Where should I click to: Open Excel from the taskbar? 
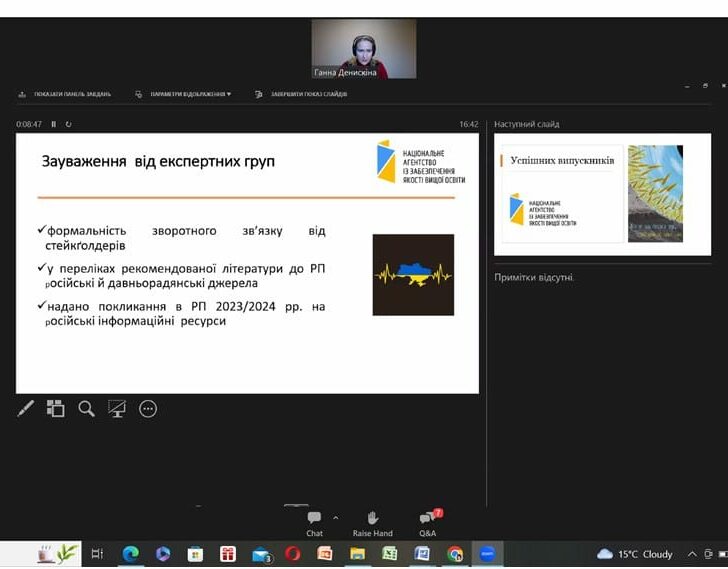coord(390,554)
